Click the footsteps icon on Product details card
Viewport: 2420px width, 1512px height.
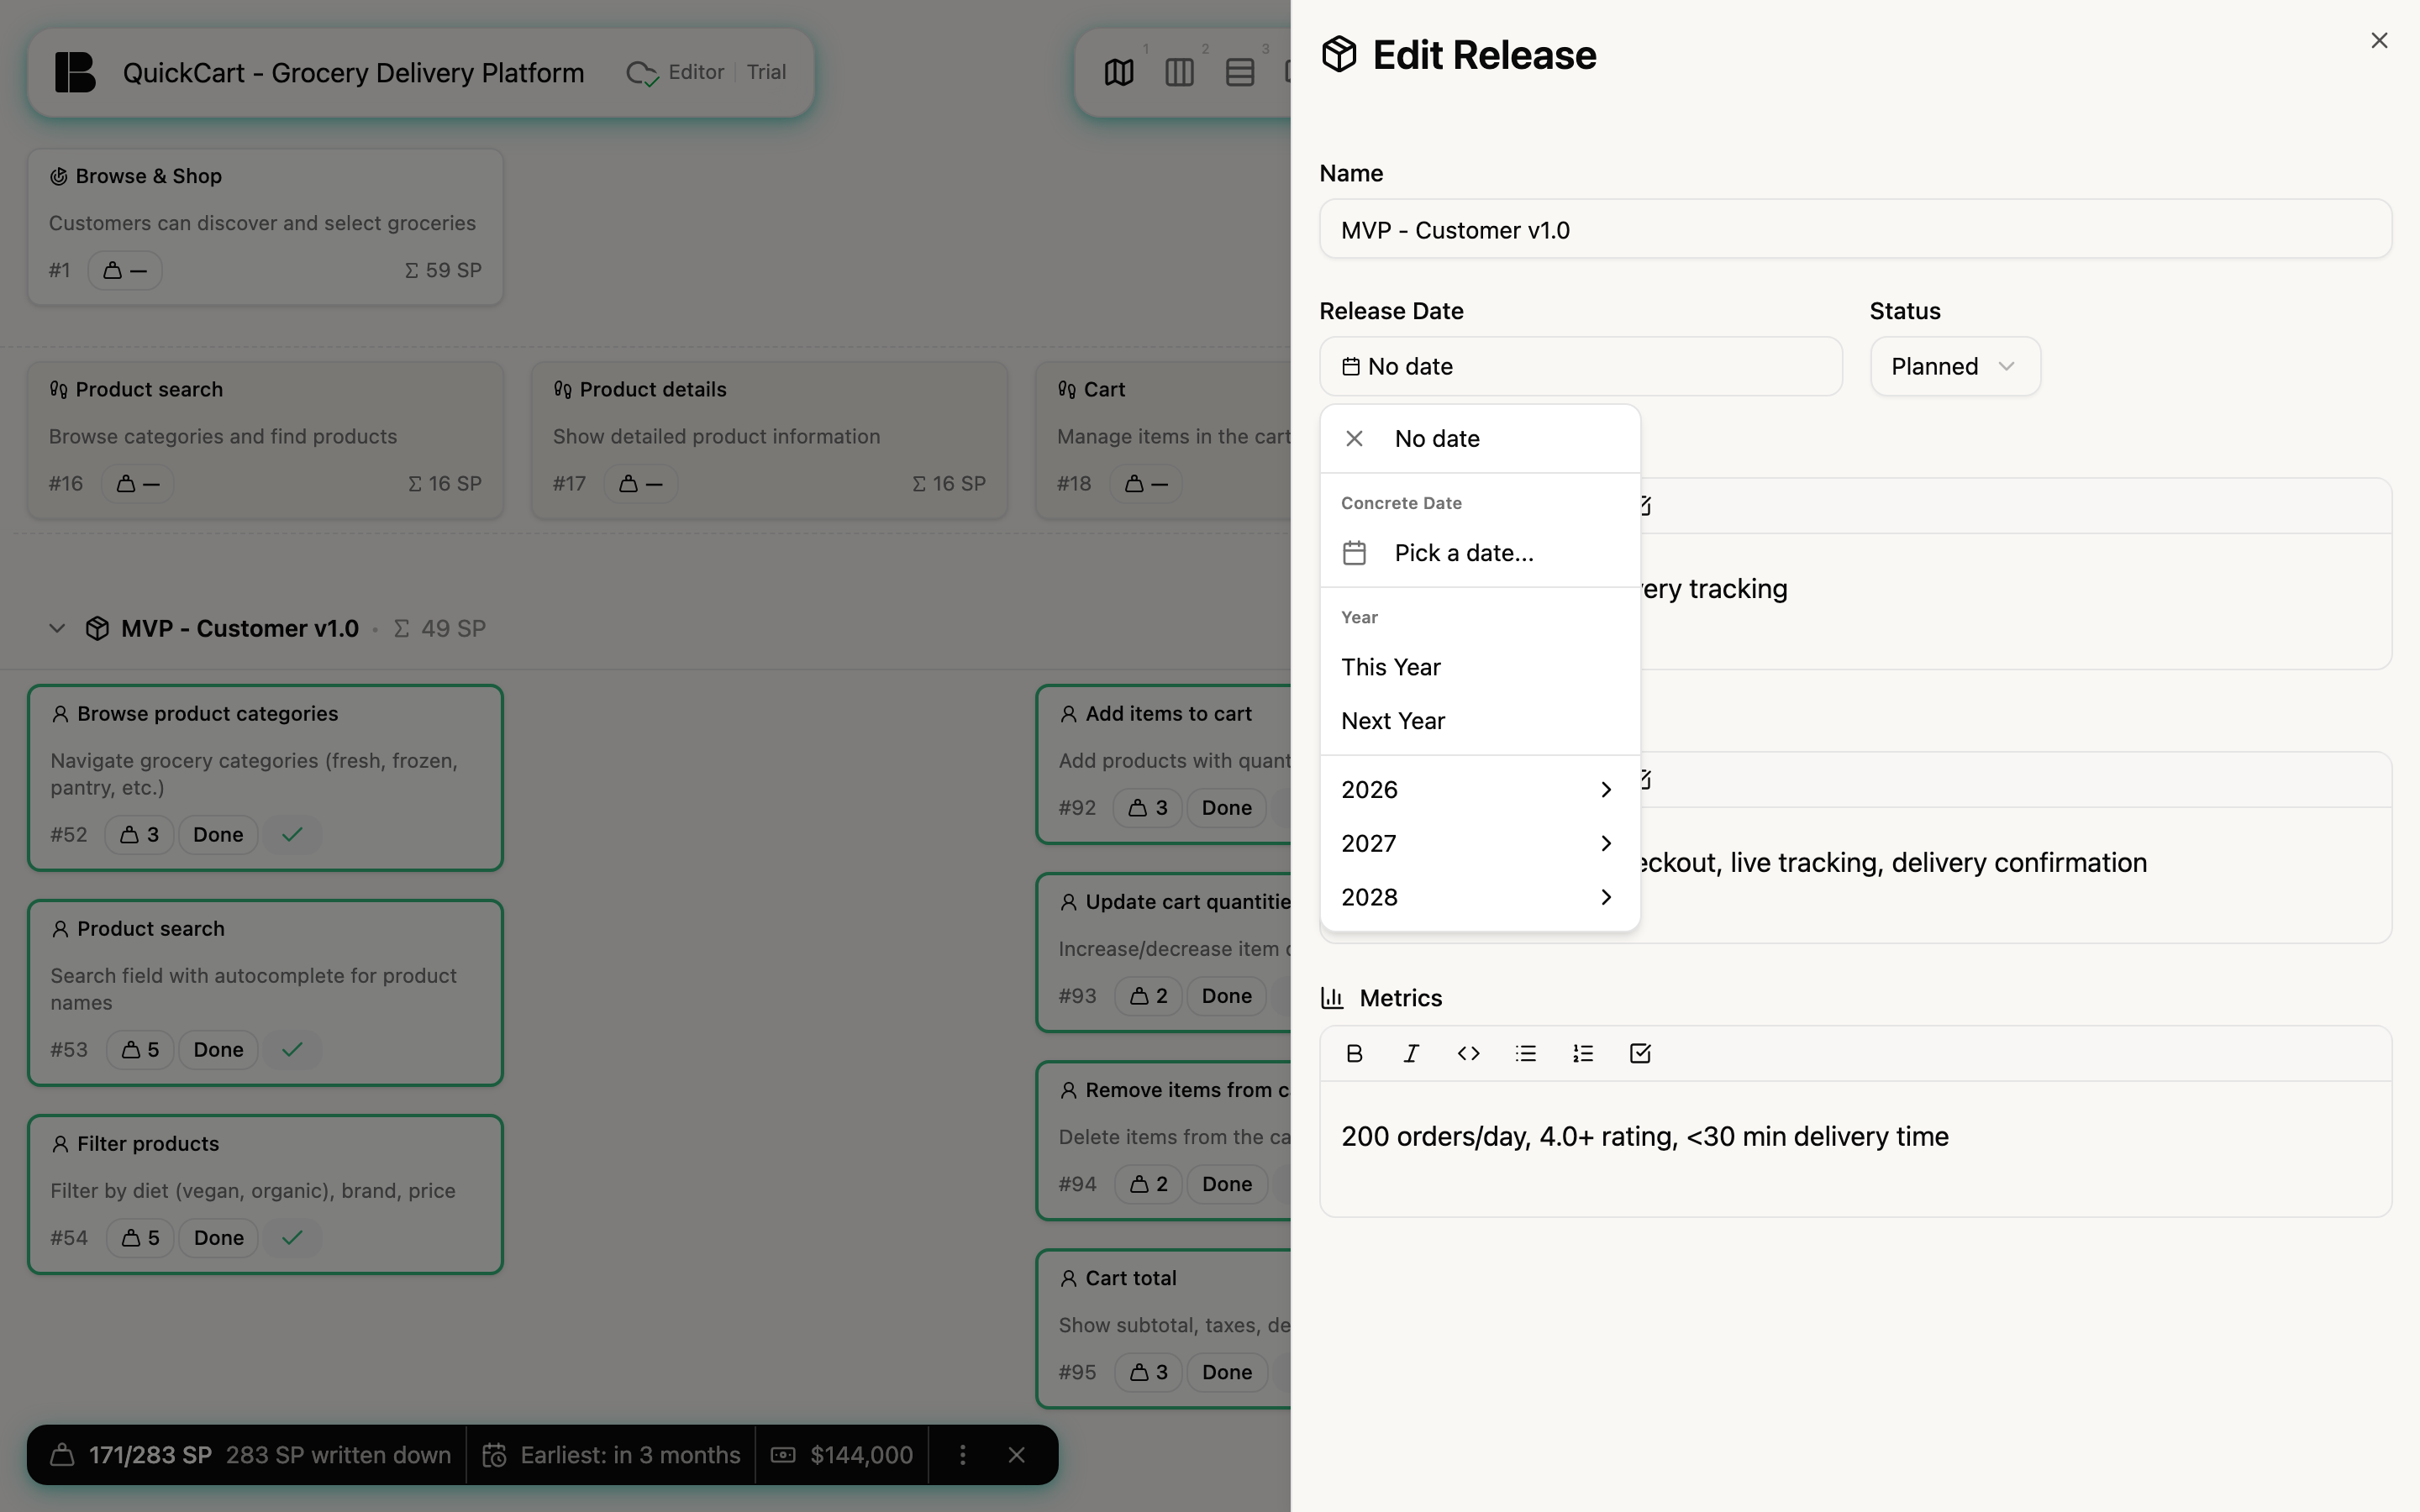[x=562, y=389]
